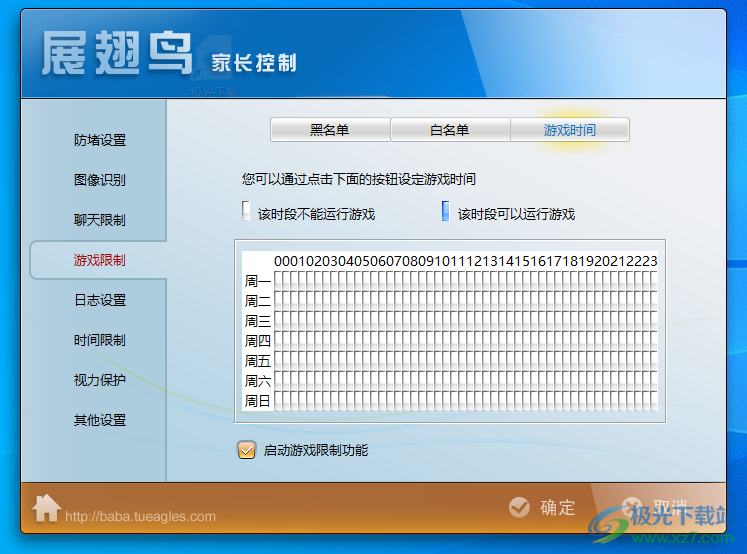The image size is (747, 554).
Task: Open 图像识别 in the sidebar
Action: (x=100, y=180)
